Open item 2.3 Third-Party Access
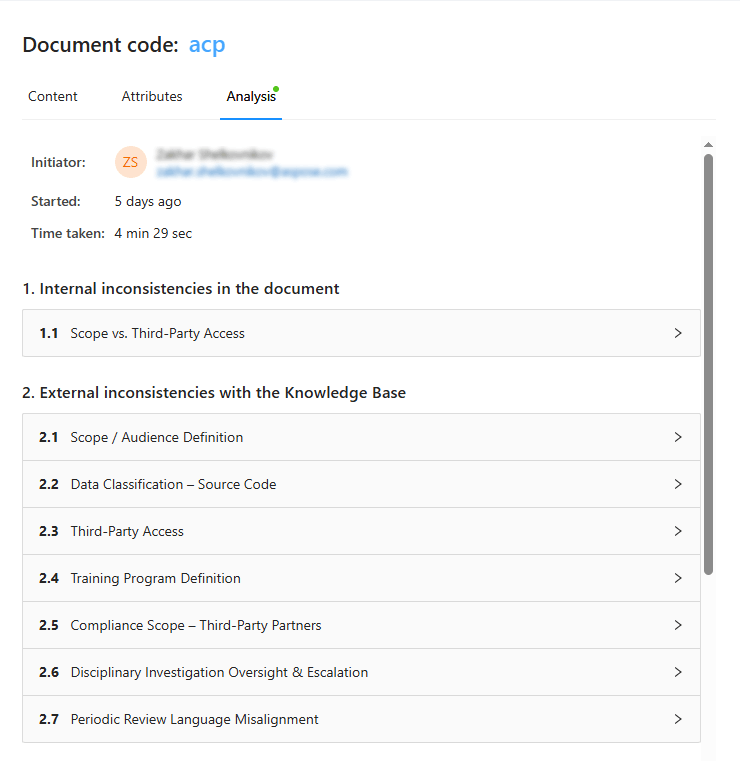This screenshot has width=740, height=761. 127,531
